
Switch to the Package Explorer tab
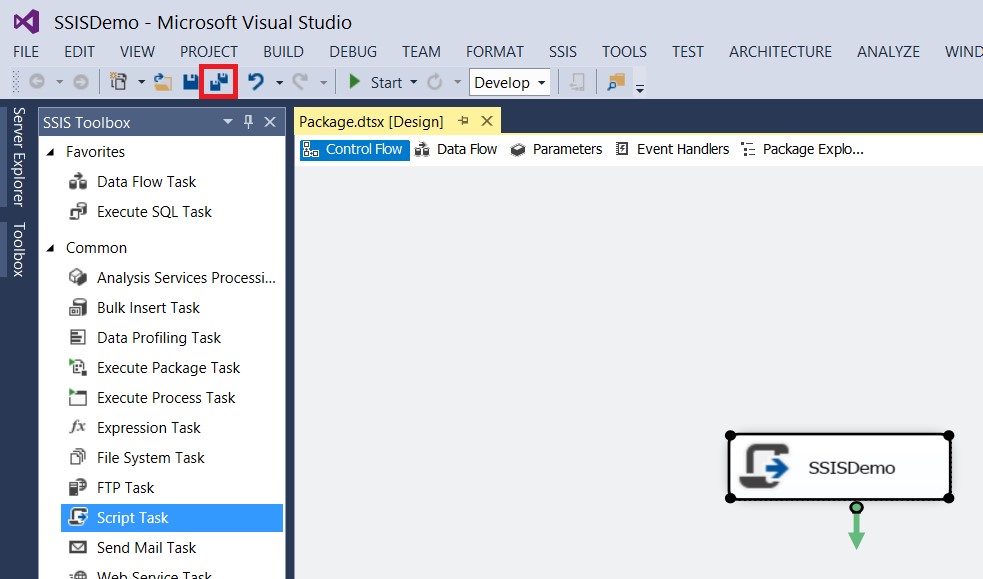[x=802, y=149]
